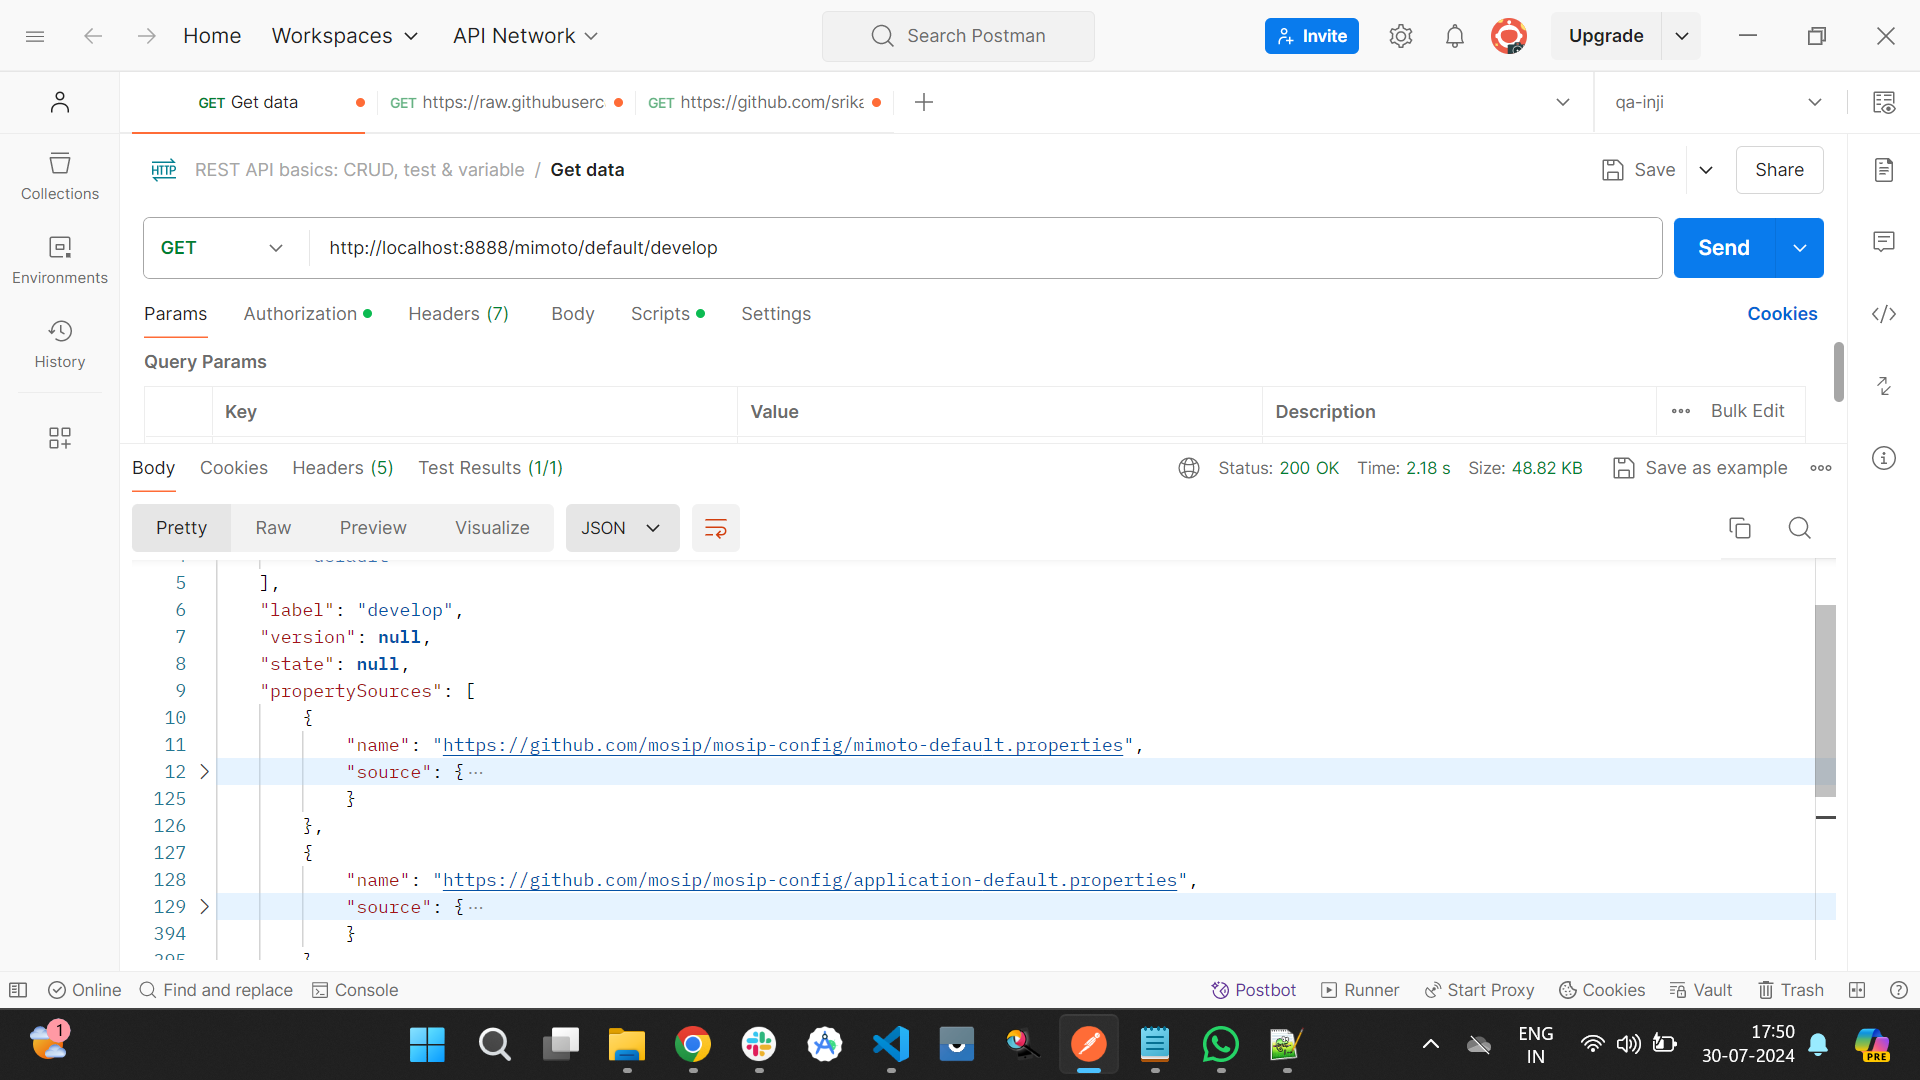Open Visual Studio Code from taskbar
Screen dimensions: 1920x1080
pos(891,1045)
